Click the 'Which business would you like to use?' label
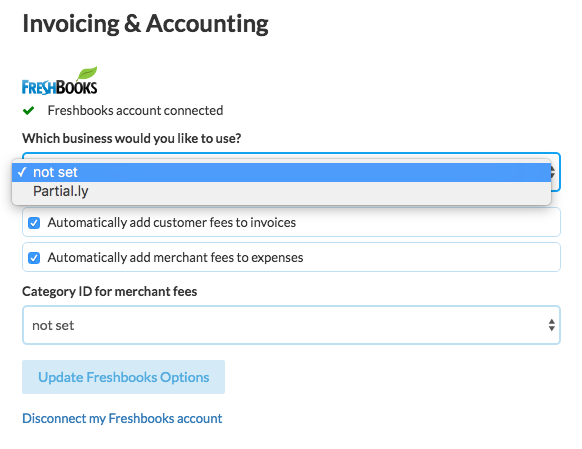This screenshot has width=582, height=449. 132,138
